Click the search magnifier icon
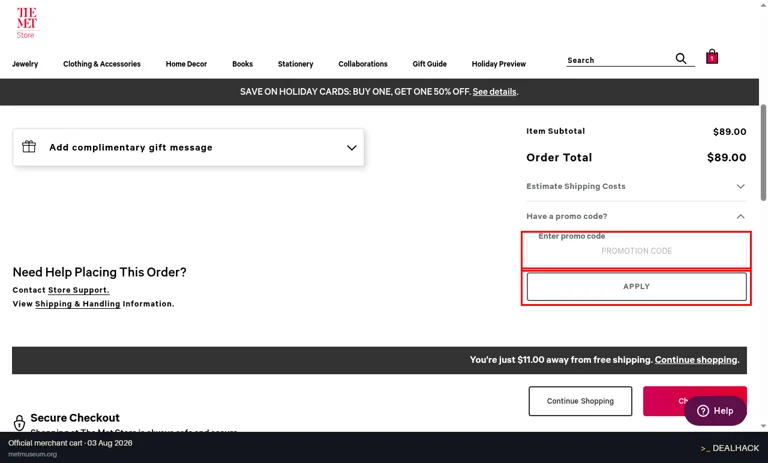The width and height of the screenshot is (768, 463). (x=681, y=59)
